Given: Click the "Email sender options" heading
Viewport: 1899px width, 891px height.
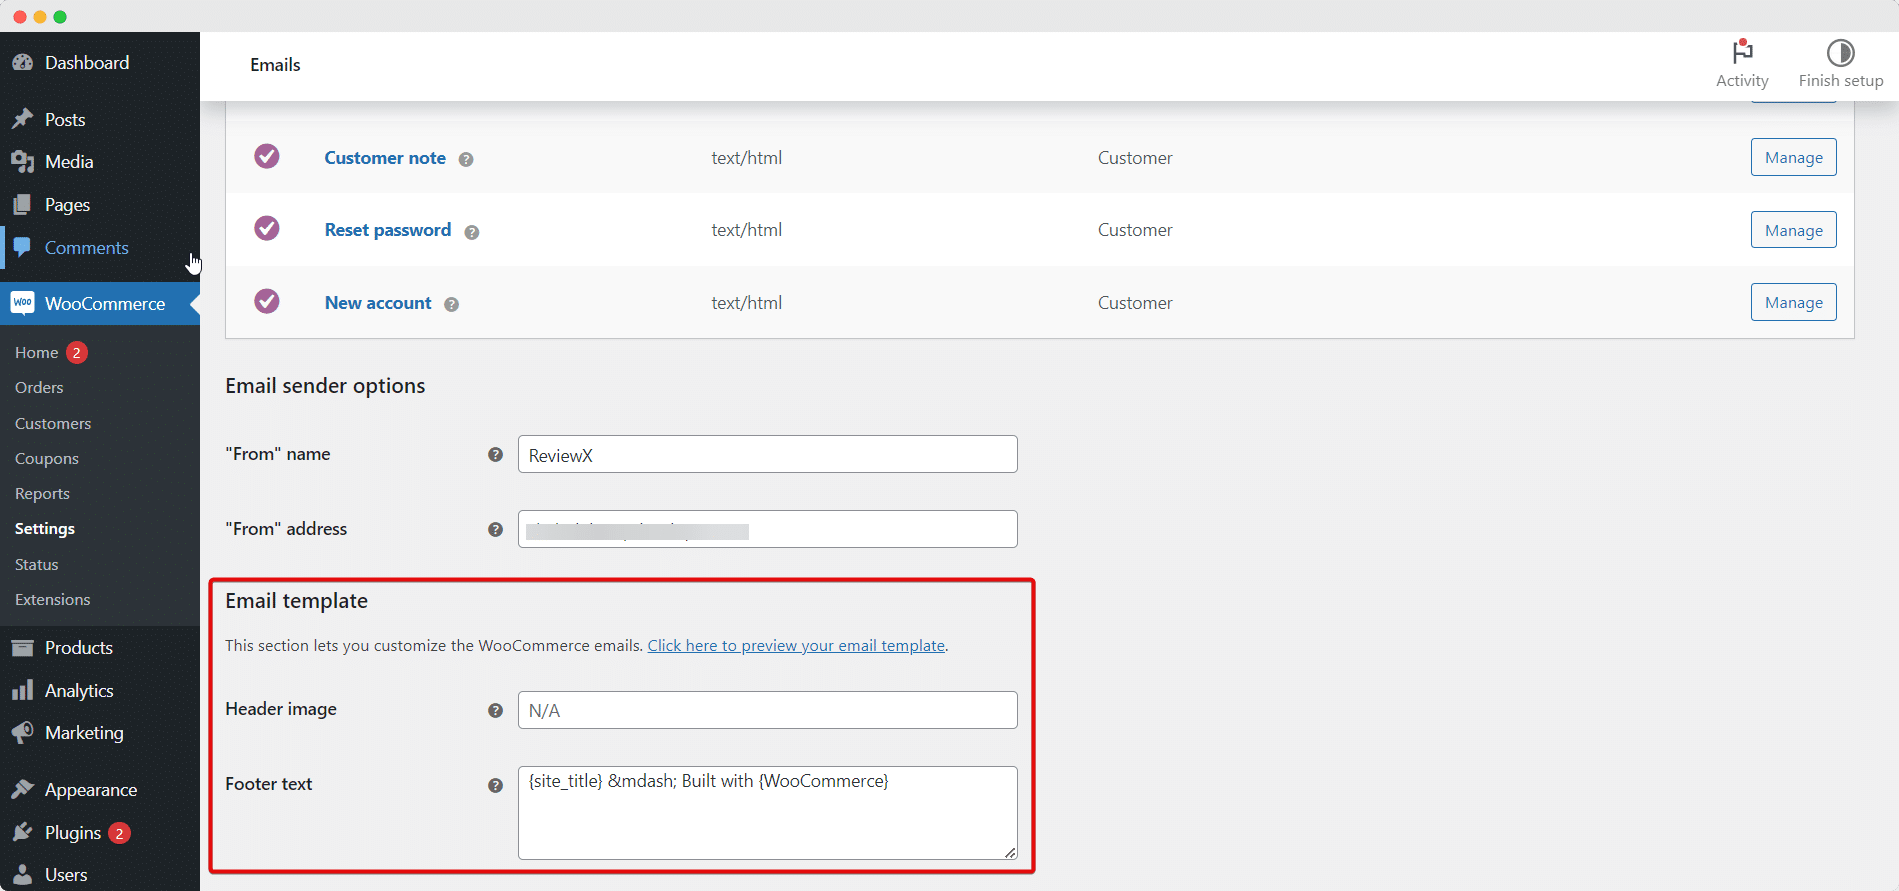Looking at the screenshot, I should point(325,385).
